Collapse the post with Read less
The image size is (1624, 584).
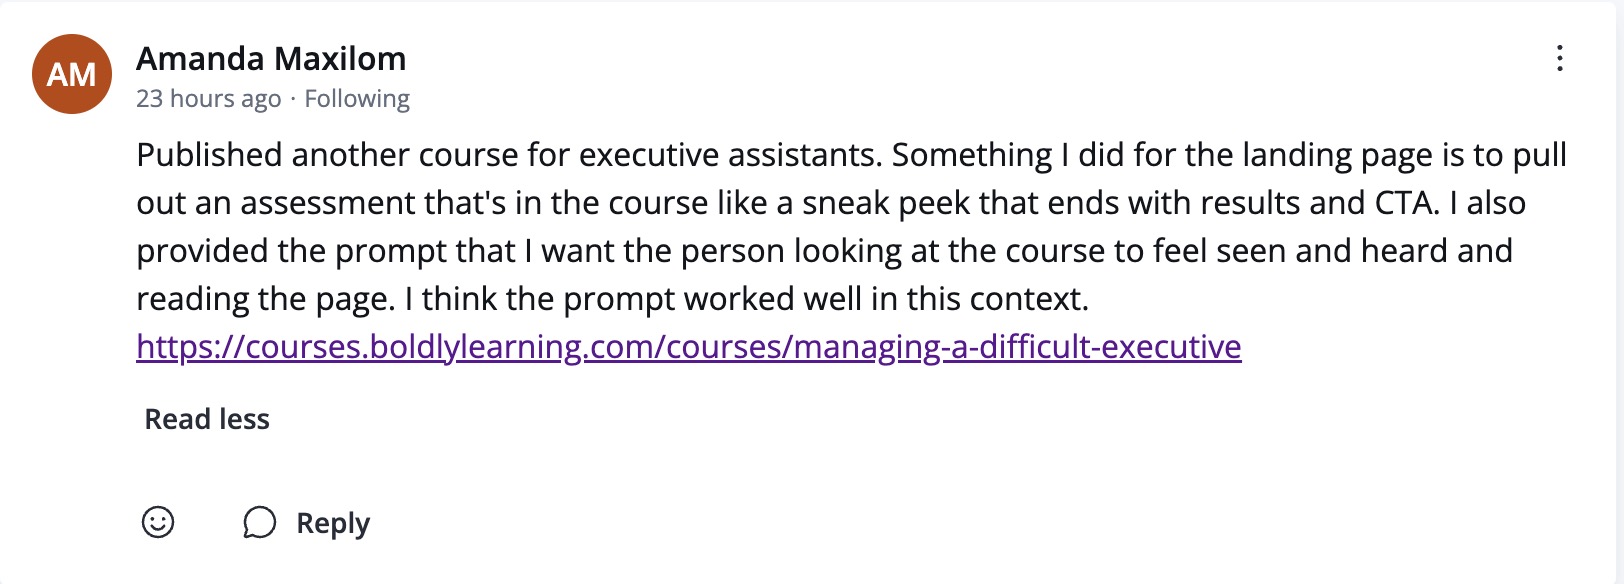point(207,419)
